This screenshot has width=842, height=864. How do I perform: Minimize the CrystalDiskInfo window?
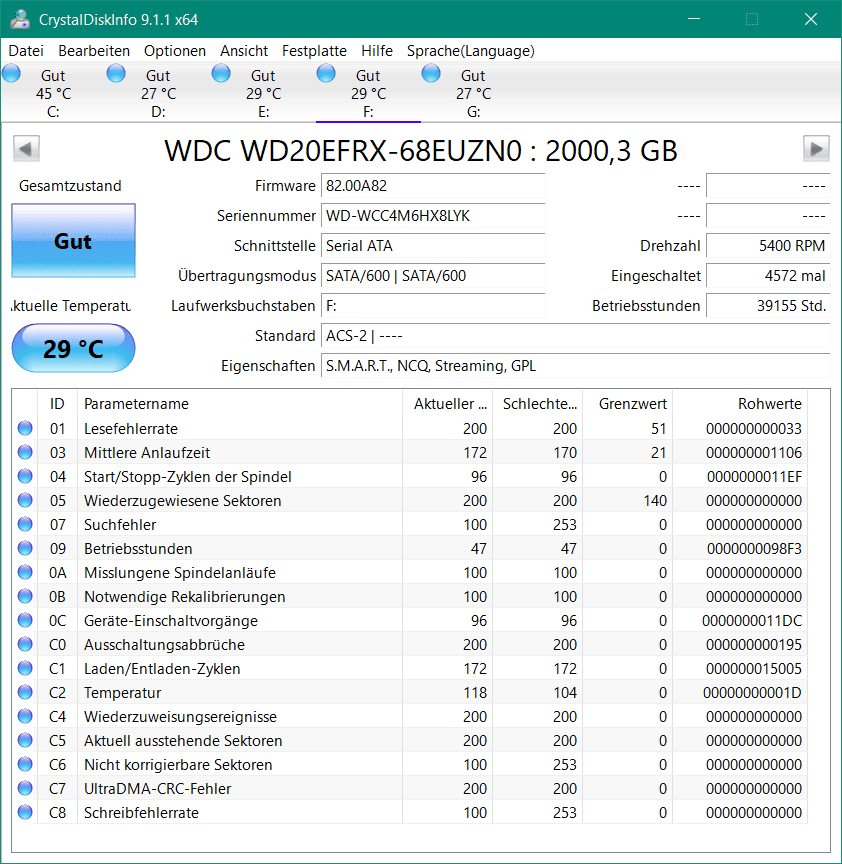click(x=694, y=19)
